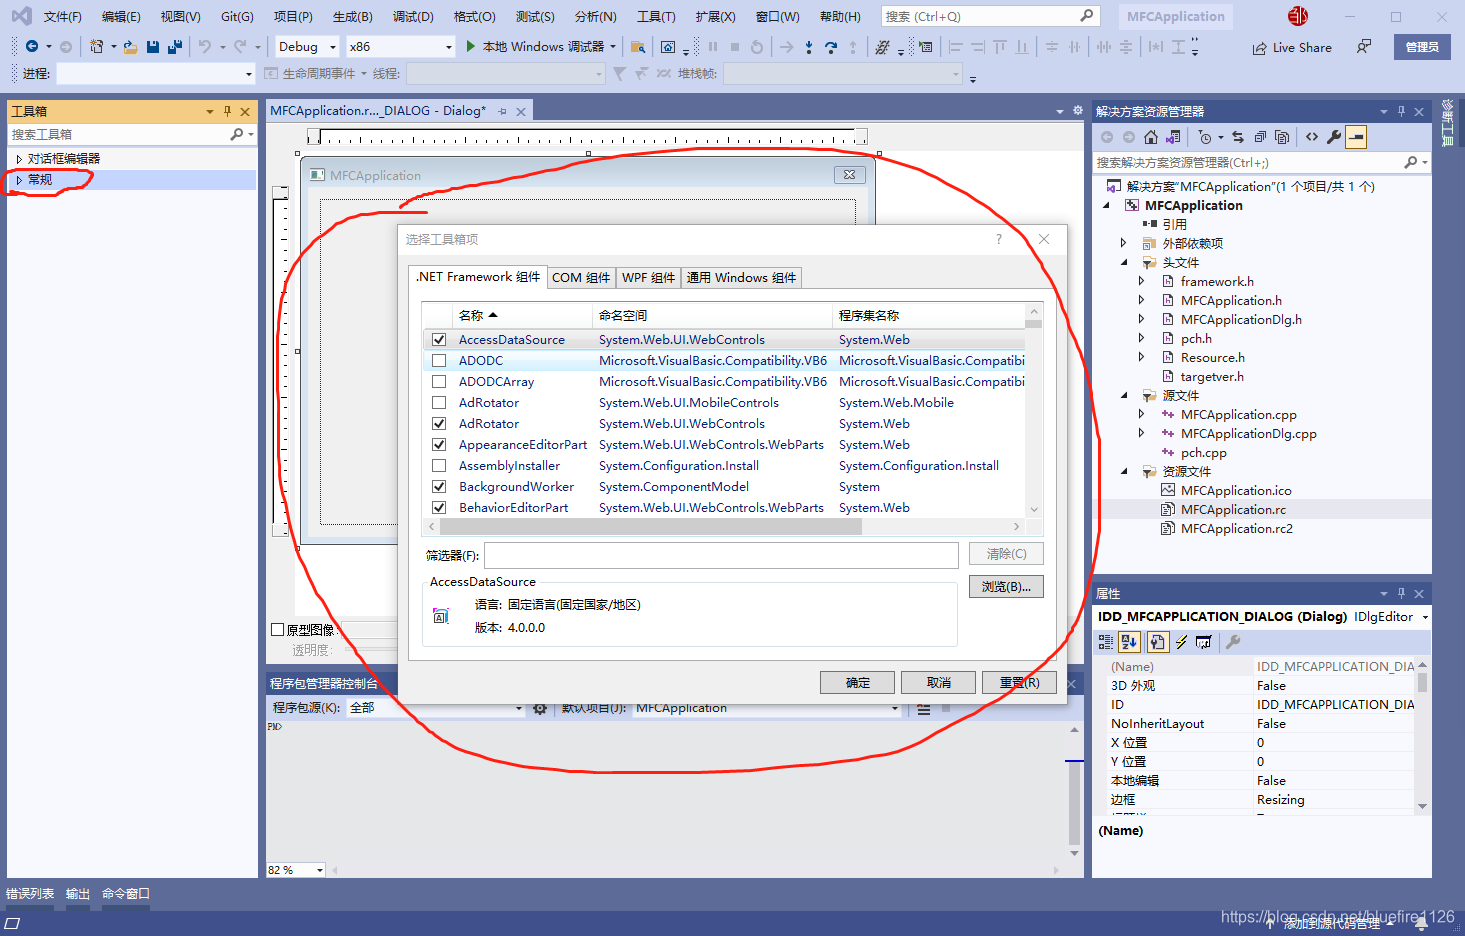Image resolution: width=1465 pixels, height=936 pixels.
Task: Switch to WPF 组件 tab
Action: tap(649, 278)
